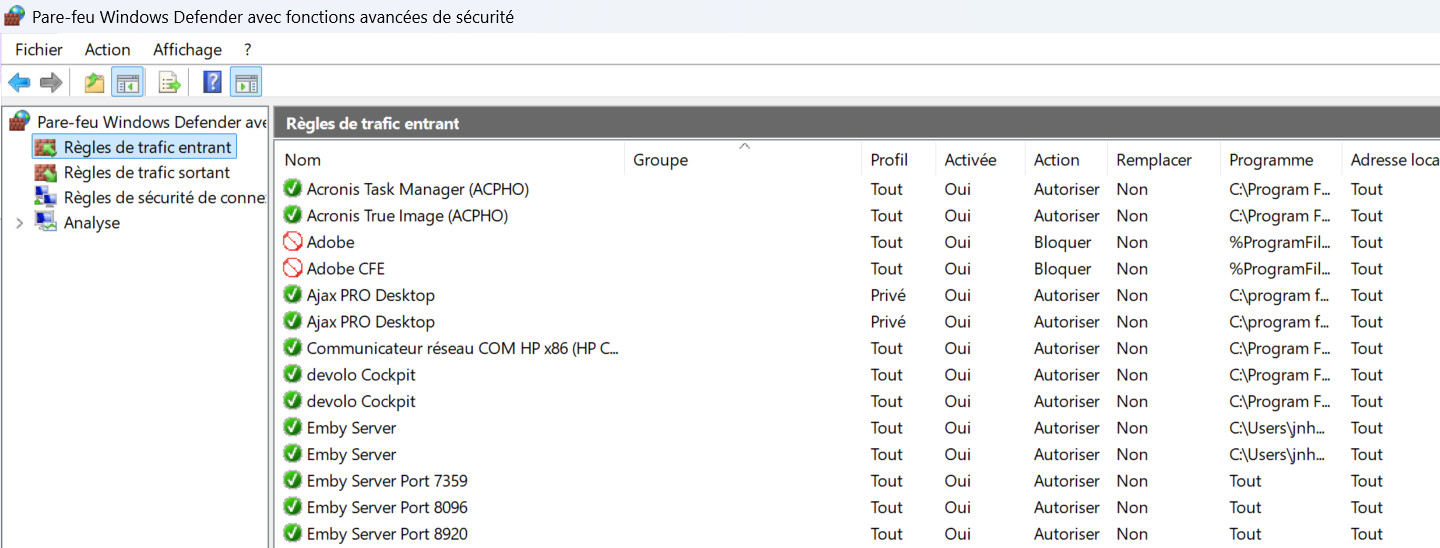
Task: Click the Forward arrow toolbar icon
Action: [51, 83]
